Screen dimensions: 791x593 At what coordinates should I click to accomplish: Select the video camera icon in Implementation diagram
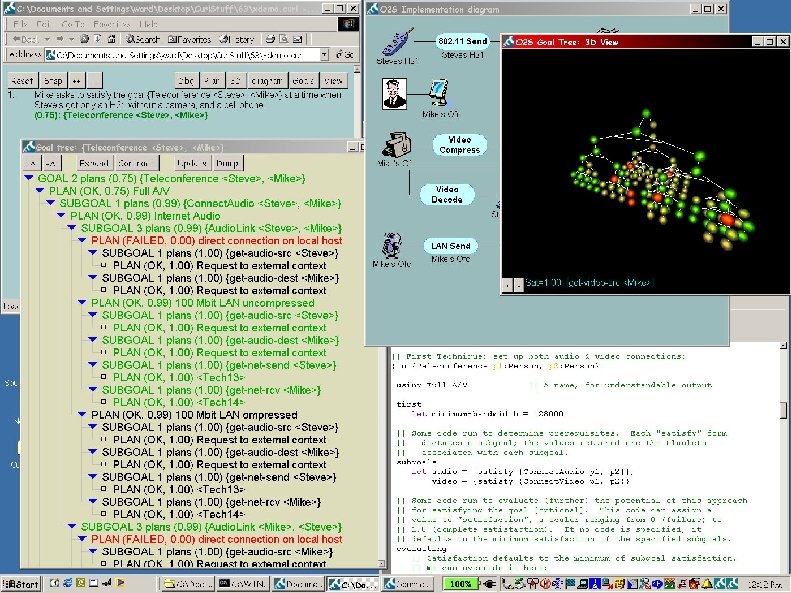pyautogui.click(x=396, y=146)
